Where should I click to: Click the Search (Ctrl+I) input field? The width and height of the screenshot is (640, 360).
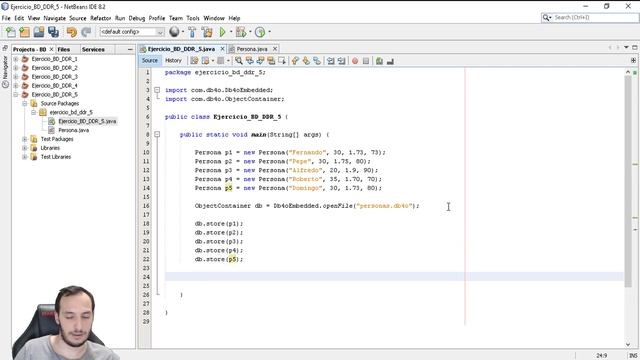tap(590, 18)
